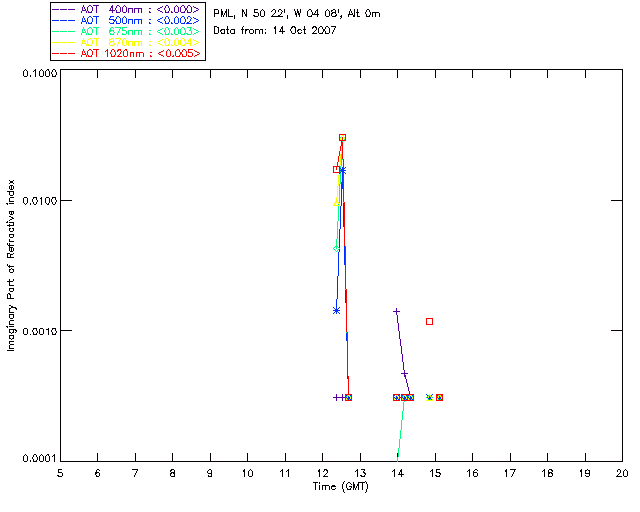The width and height of the screenshot is (640, 512).
Task: Click the x-axis tick label 5
Action: coord(60,473)
